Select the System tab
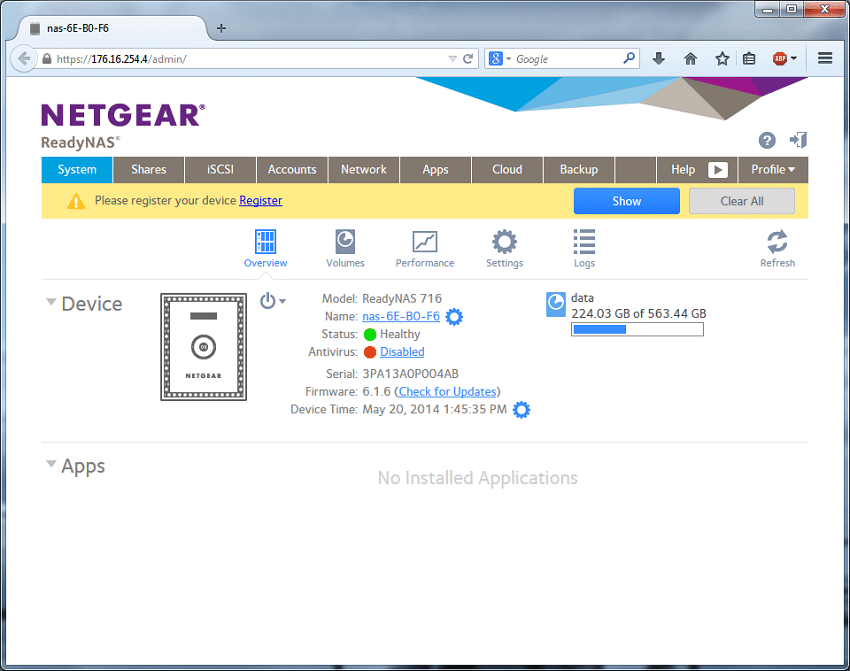 [x=77, y=170]
